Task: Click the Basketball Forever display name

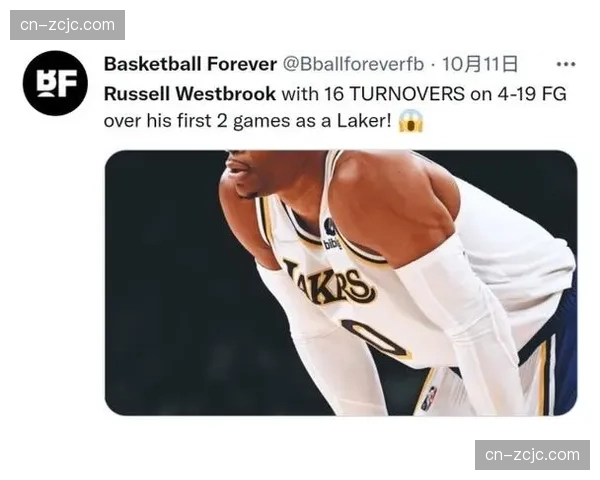Action: coord(190,64)
